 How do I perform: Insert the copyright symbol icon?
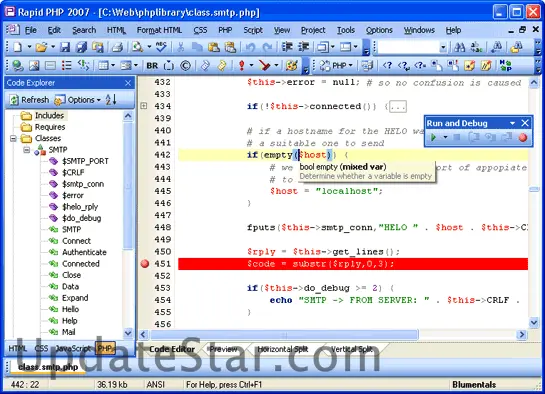186,65
